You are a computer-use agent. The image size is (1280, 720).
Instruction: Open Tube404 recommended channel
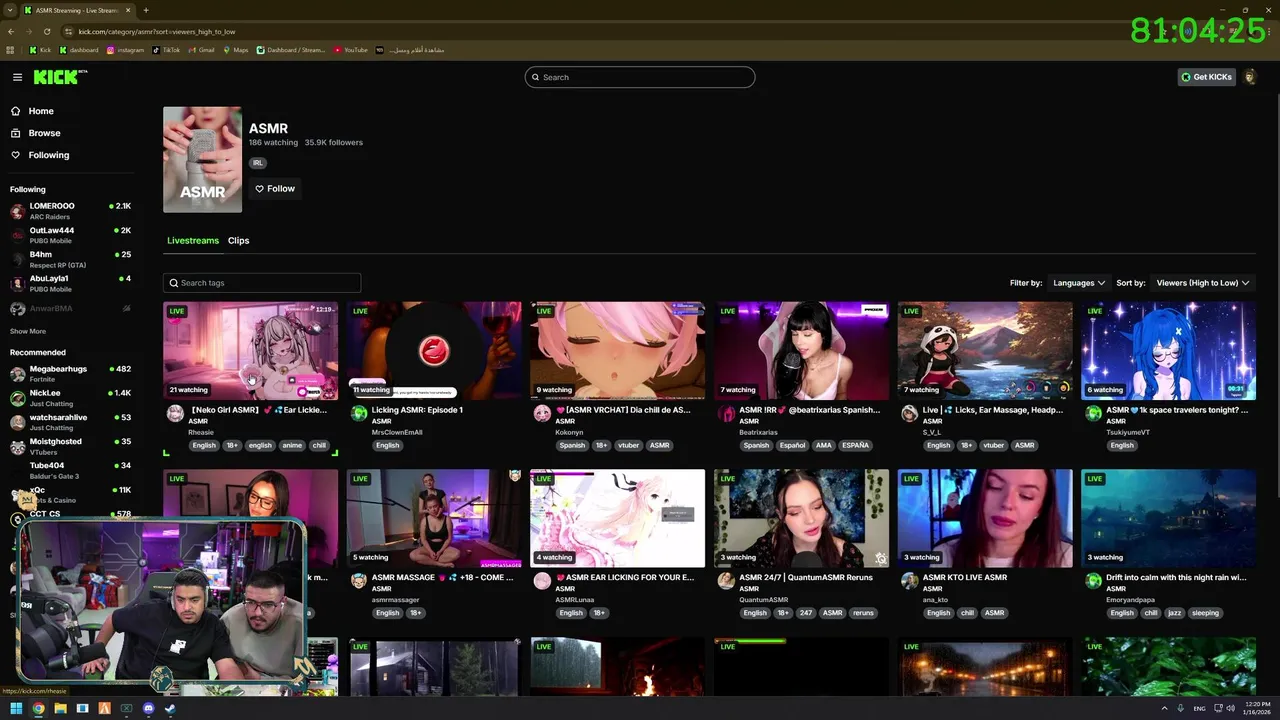pos(70,469)
